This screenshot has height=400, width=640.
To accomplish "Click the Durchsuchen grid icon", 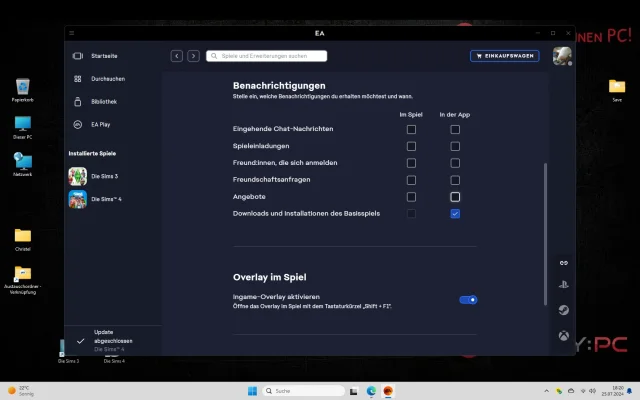I will tap(78, 79).
